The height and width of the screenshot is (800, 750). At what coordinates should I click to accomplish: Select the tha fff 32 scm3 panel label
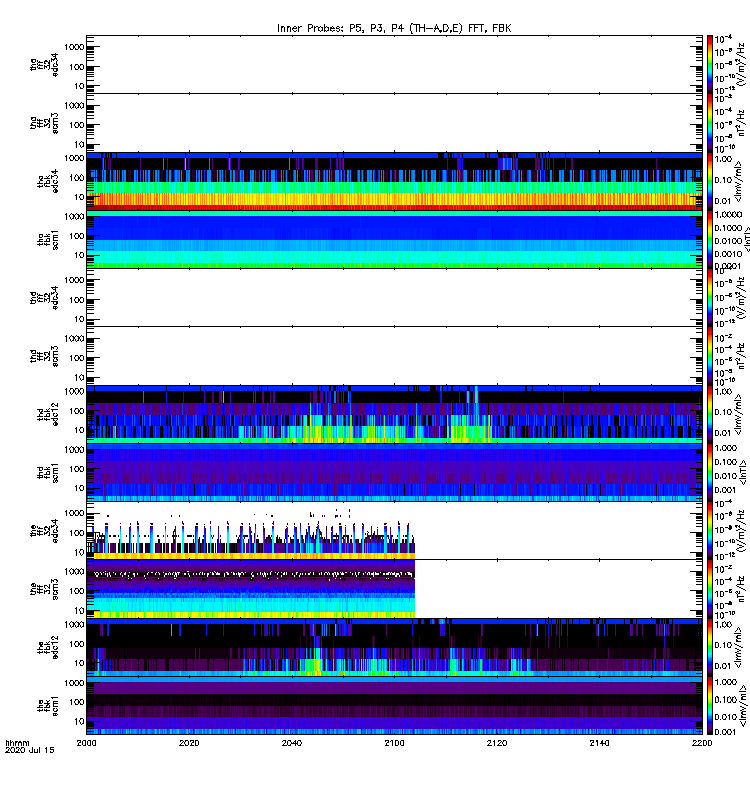(44, 123)
